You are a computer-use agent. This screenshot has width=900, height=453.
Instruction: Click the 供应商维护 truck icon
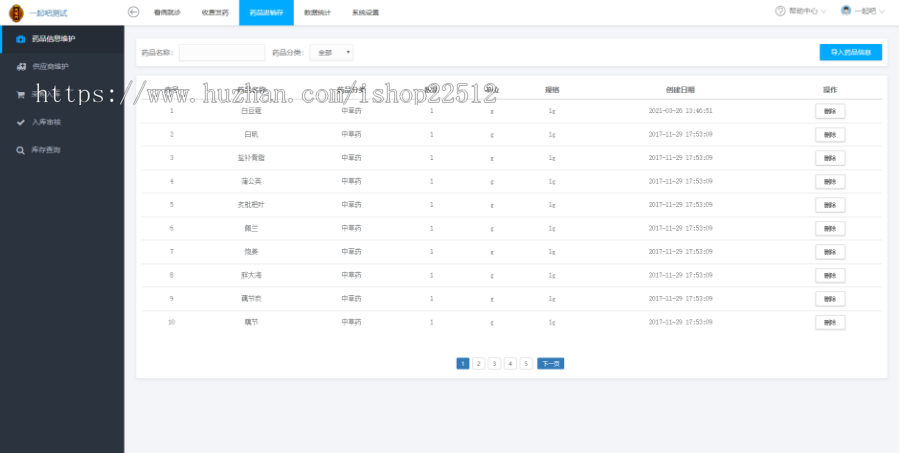[21, 67]
